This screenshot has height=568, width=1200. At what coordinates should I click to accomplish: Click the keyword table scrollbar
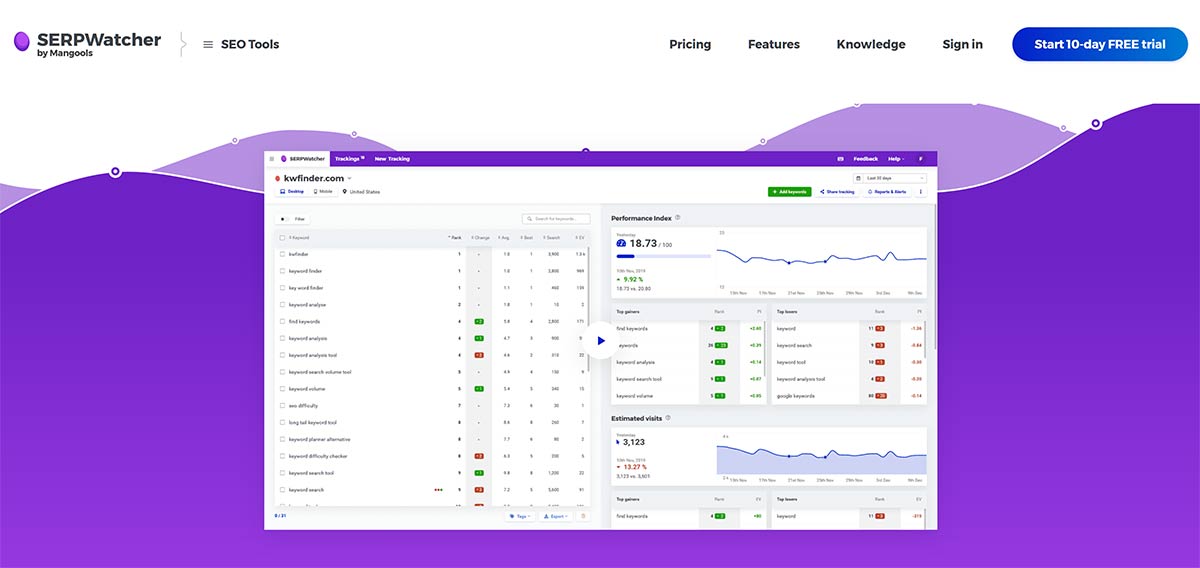[589, 310]
